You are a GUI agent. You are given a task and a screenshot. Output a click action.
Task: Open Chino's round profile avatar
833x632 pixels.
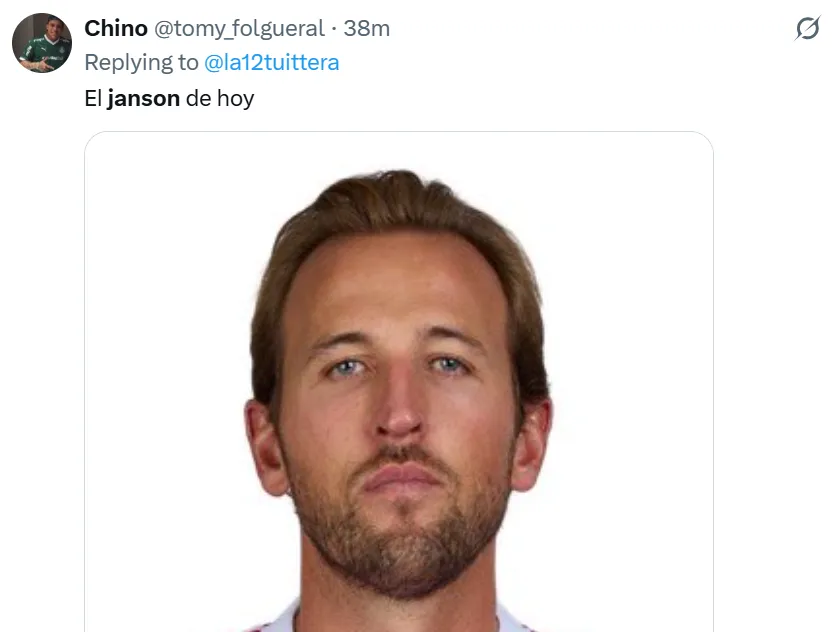point(42,43)
